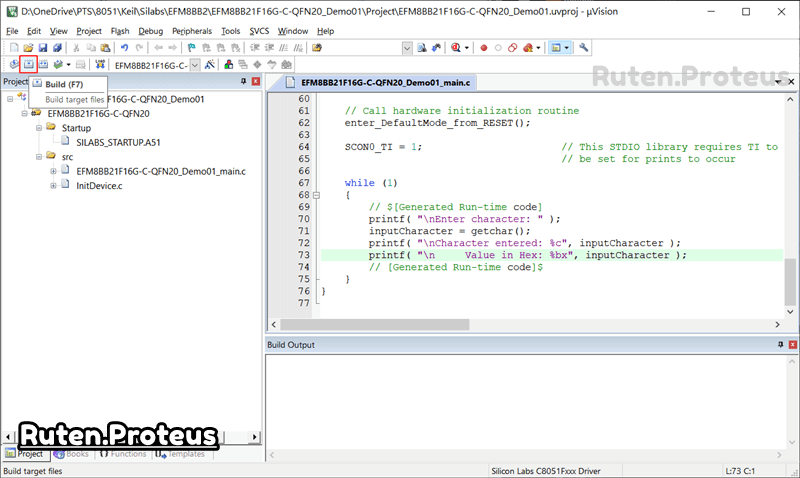Select EFM8BB21F16G-C-QFN20 target group

98,114
